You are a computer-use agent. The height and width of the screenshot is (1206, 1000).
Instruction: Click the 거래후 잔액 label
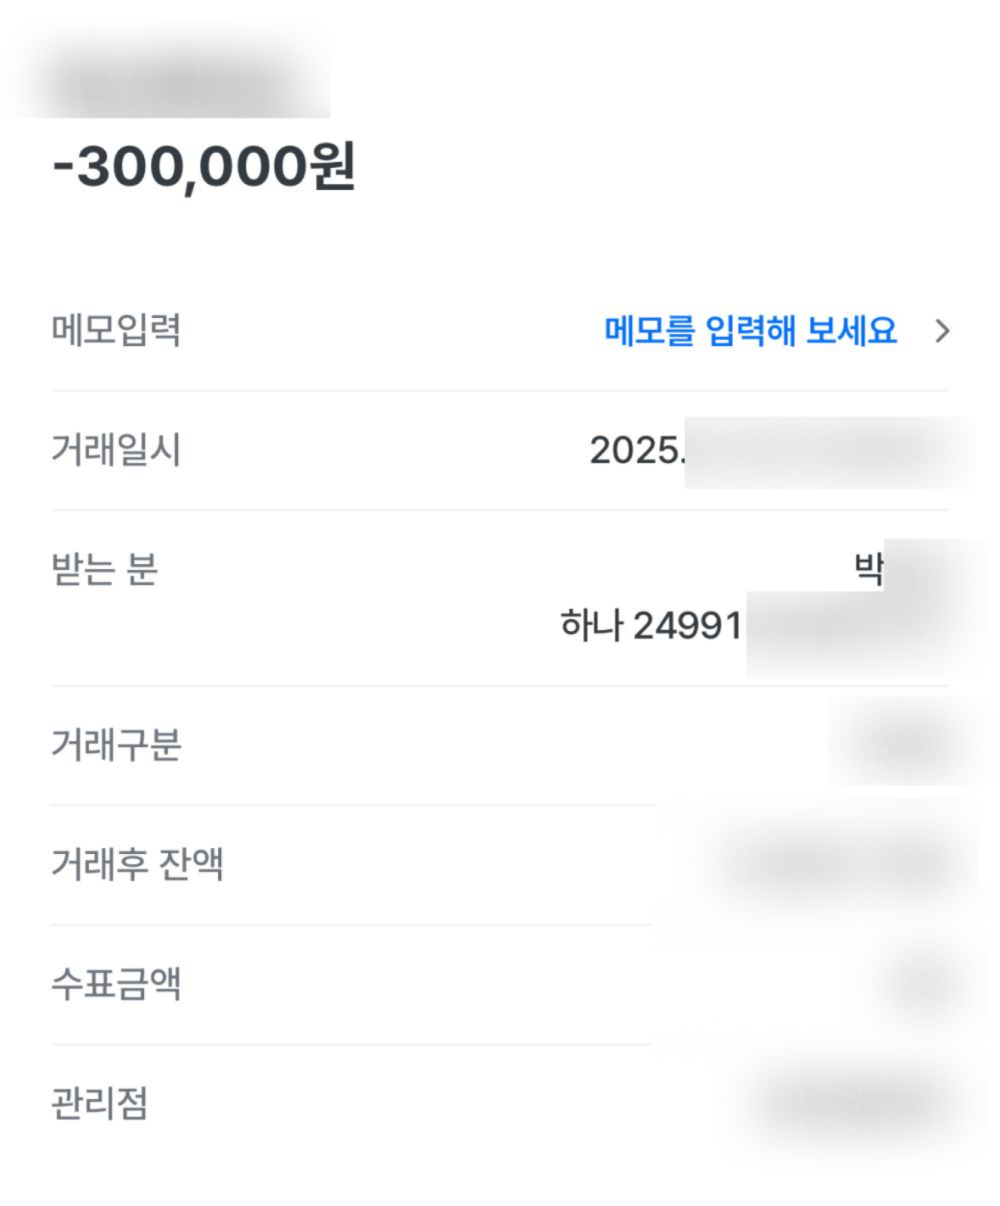tap(137, 863)
